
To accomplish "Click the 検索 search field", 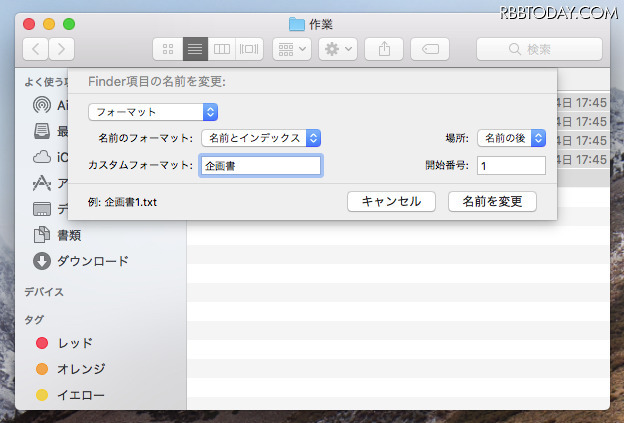I will (538, 48).
